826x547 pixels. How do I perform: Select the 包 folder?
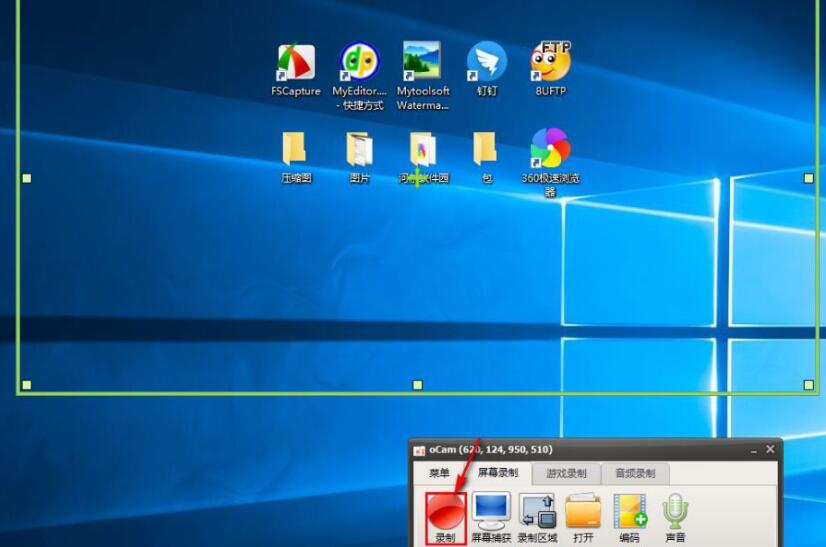pyautogui.click(x=486, y=157)
